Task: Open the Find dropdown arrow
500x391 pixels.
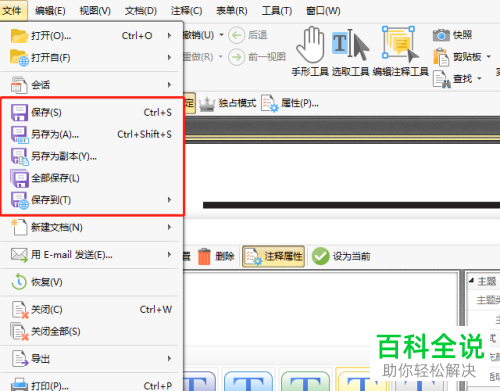Action: pos(479,79)
